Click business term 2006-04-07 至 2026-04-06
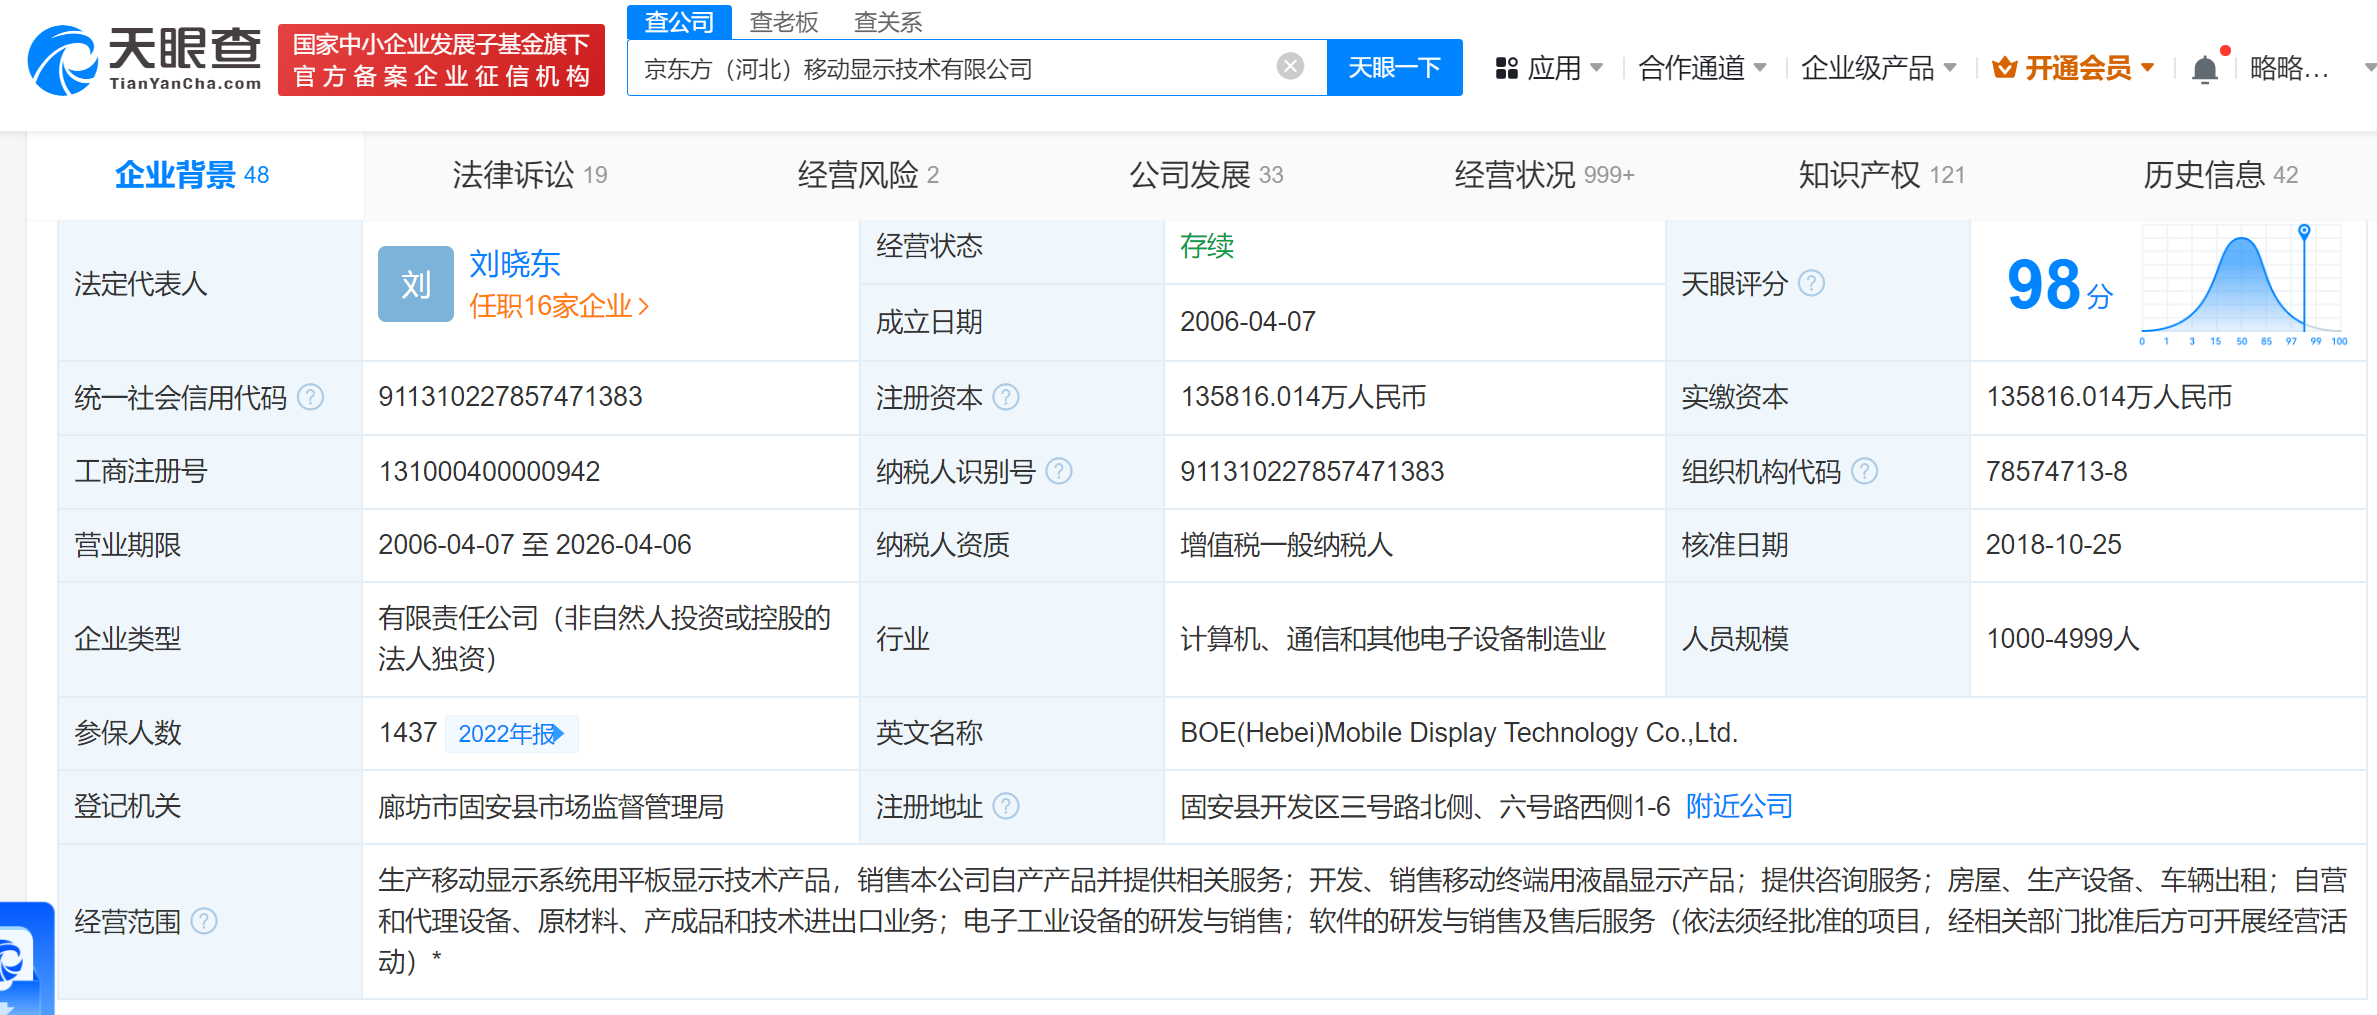This screenshot has height=1015, width=2377. click(x=535, y=545)
